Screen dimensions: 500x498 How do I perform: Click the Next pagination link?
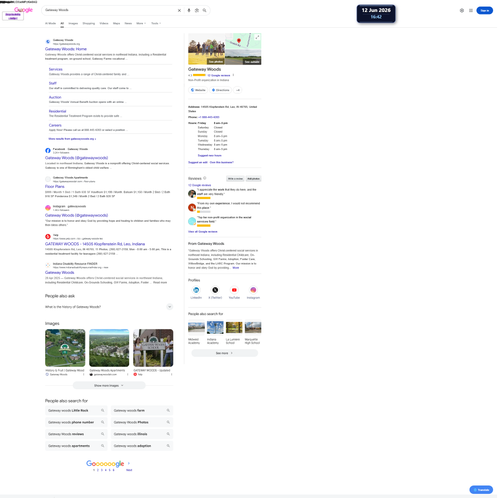pos(129,470)
